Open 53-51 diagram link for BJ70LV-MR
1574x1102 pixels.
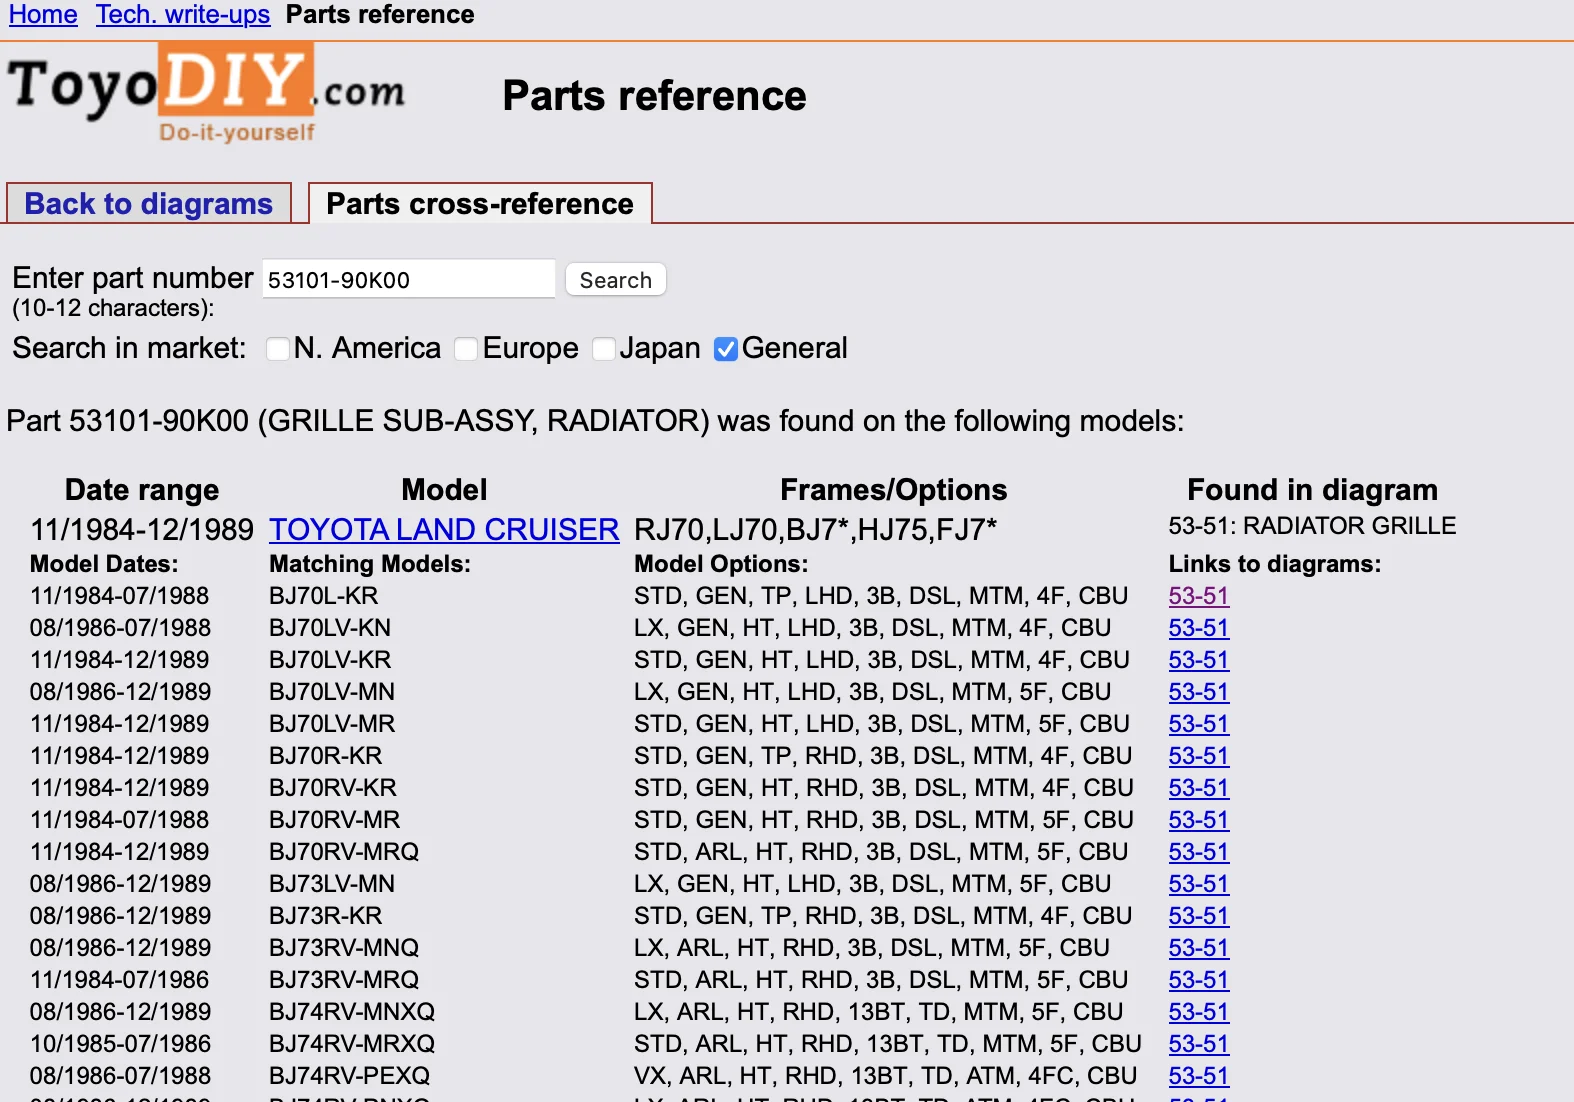tap(1199, 724)
